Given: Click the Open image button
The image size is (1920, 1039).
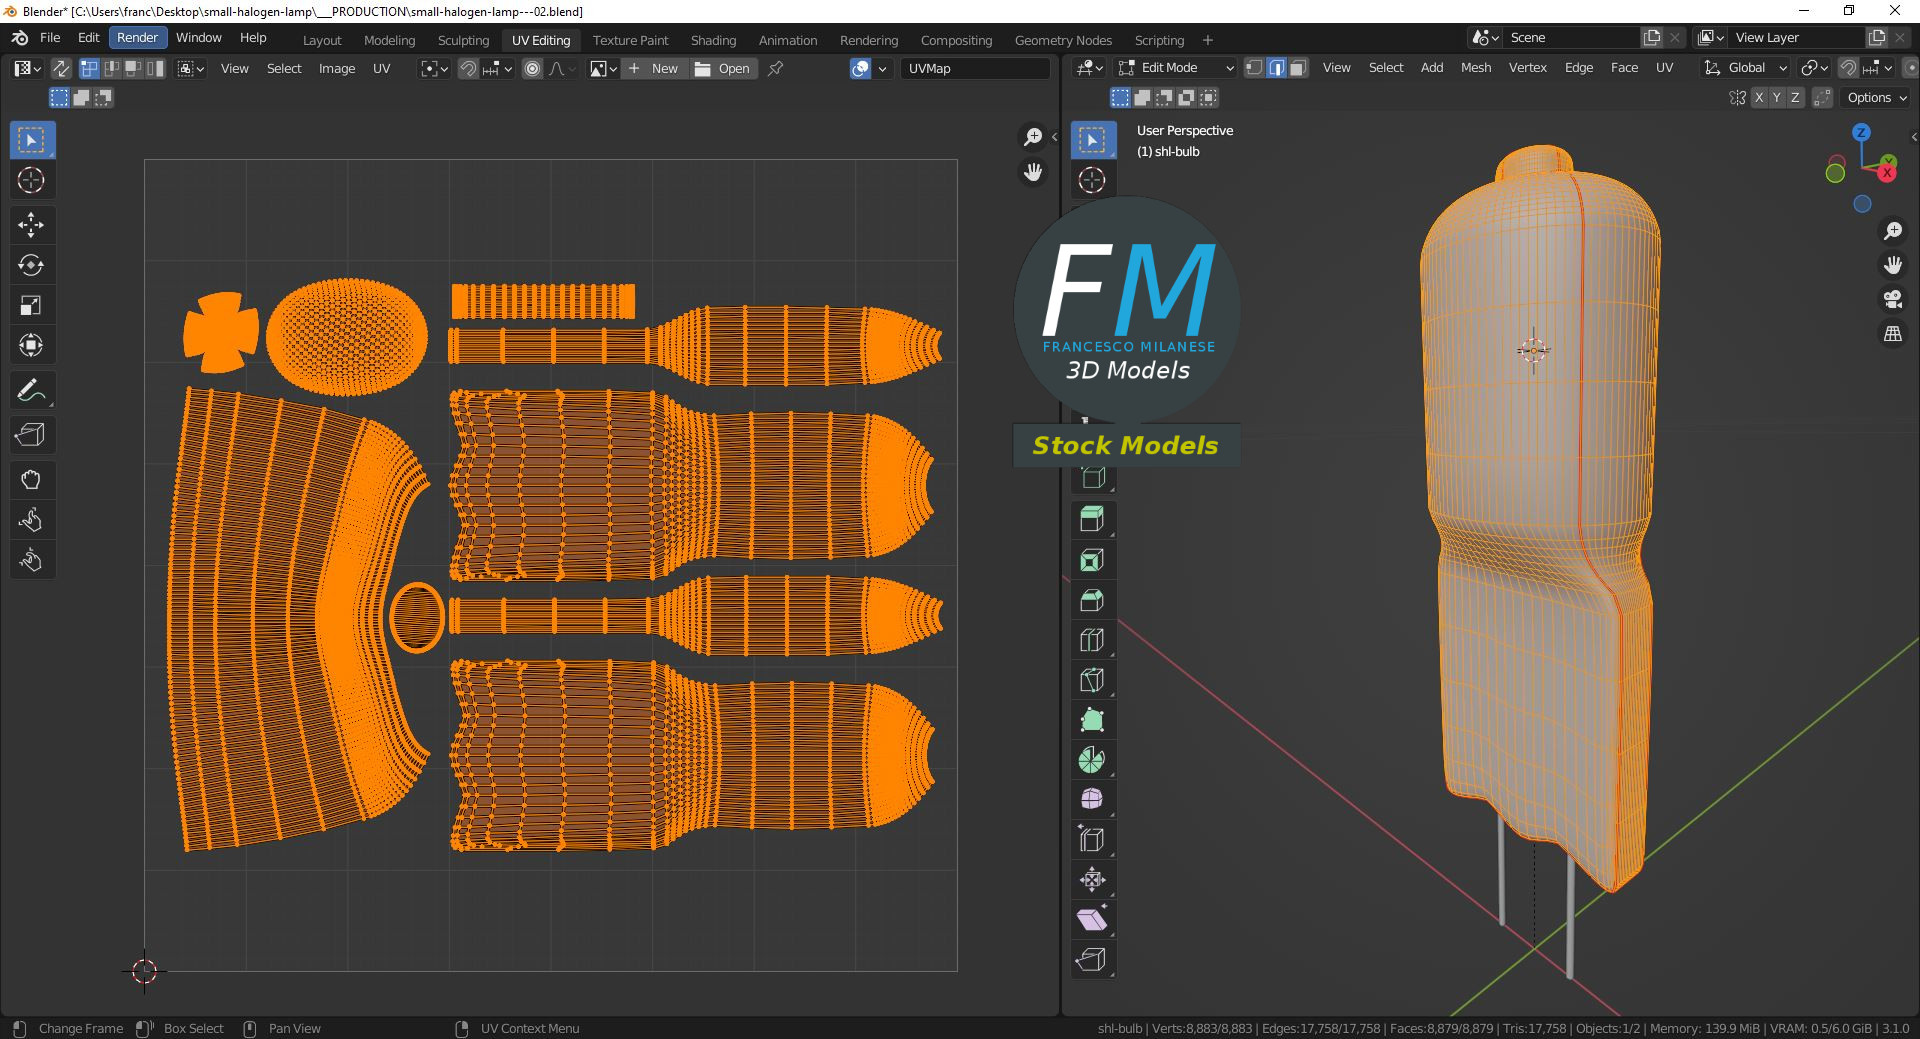Looking at the screenshot, I should click(x=723, y=69).
